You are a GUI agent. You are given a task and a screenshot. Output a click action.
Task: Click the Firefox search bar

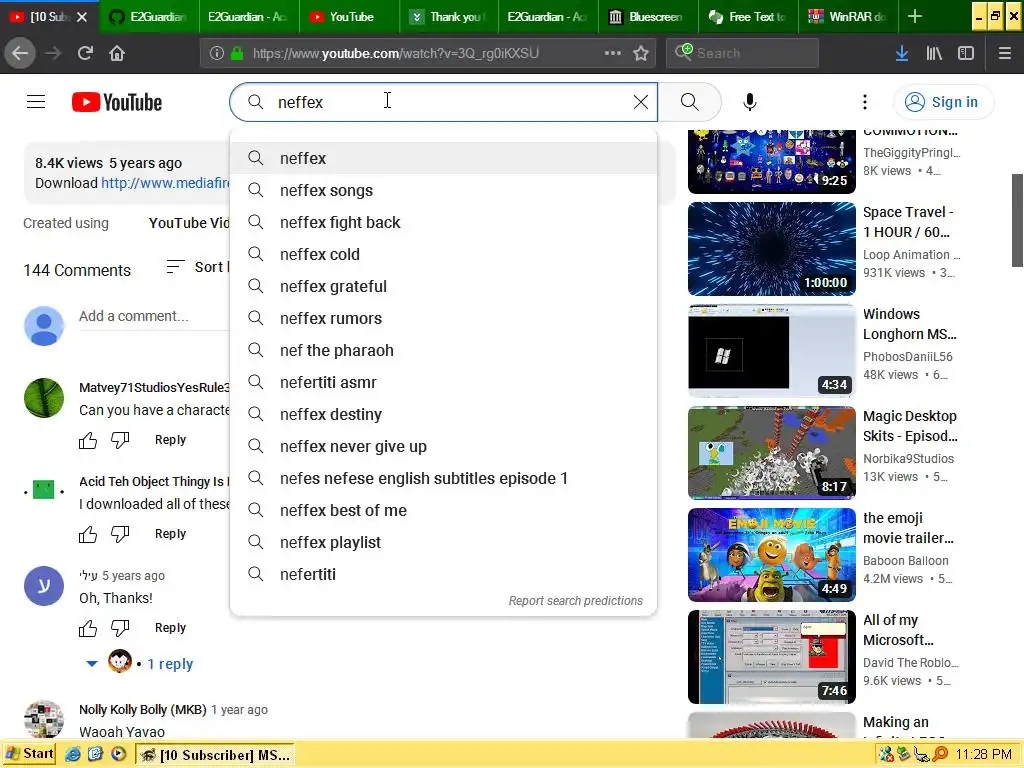(743, 53)
